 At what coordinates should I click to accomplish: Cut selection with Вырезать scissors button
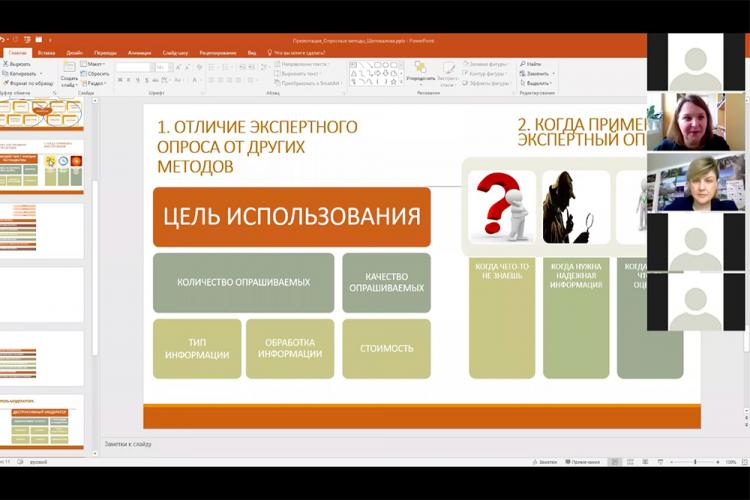17,64
